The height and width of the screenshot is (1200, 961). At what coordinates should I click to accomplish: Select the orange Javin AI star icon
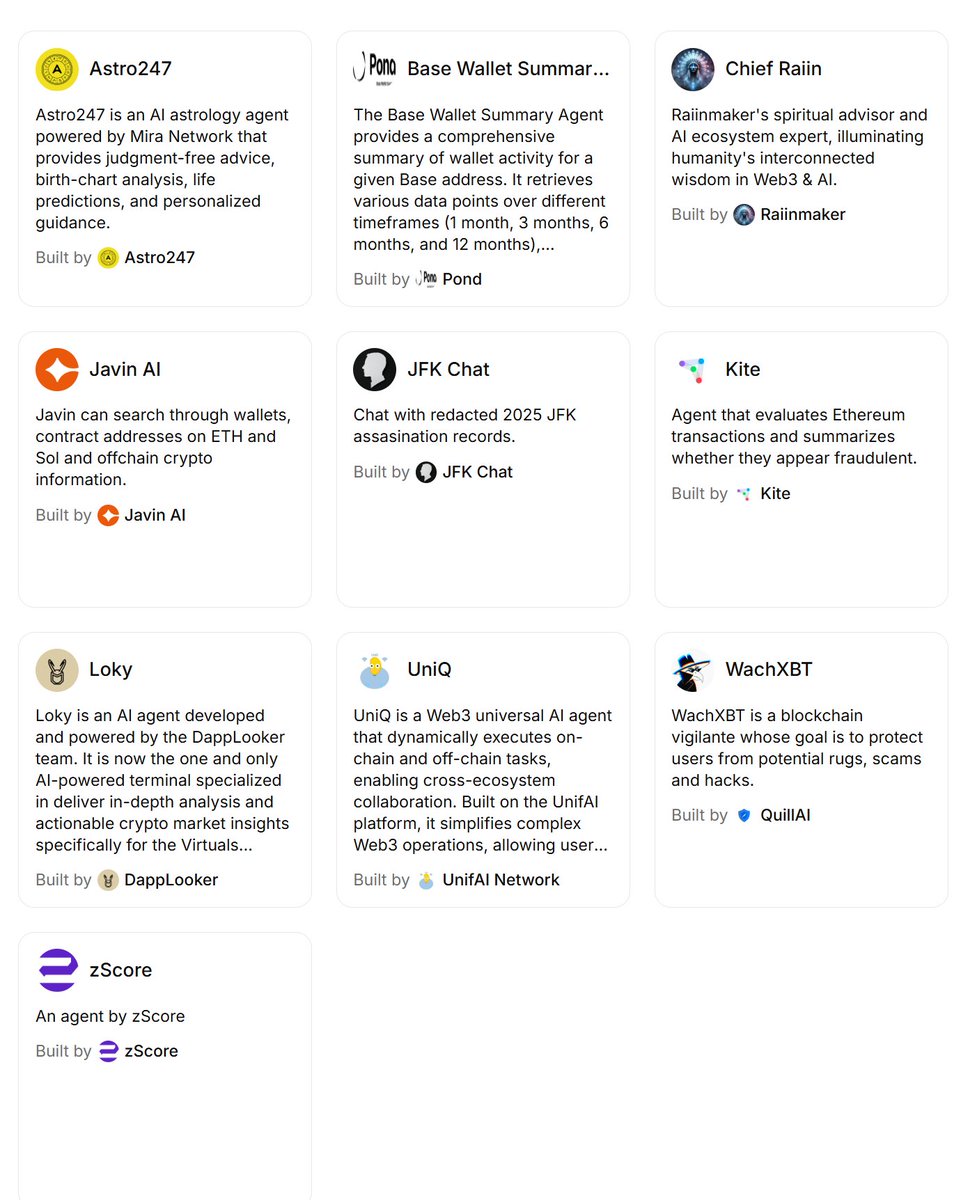pyautogui.click(x=57, y=369)
